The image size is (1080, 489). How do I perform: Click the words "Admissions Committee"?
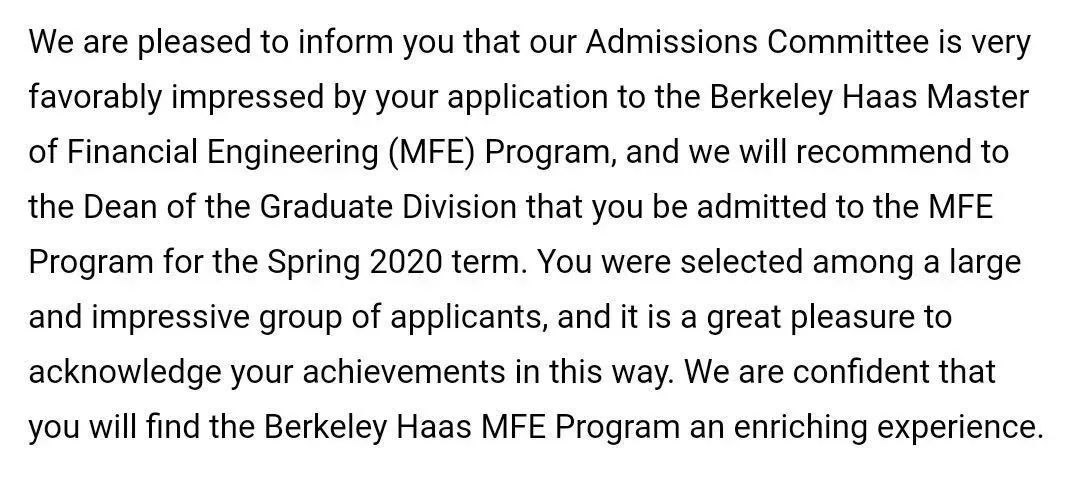pyautogui.click(x=756, y=43)
